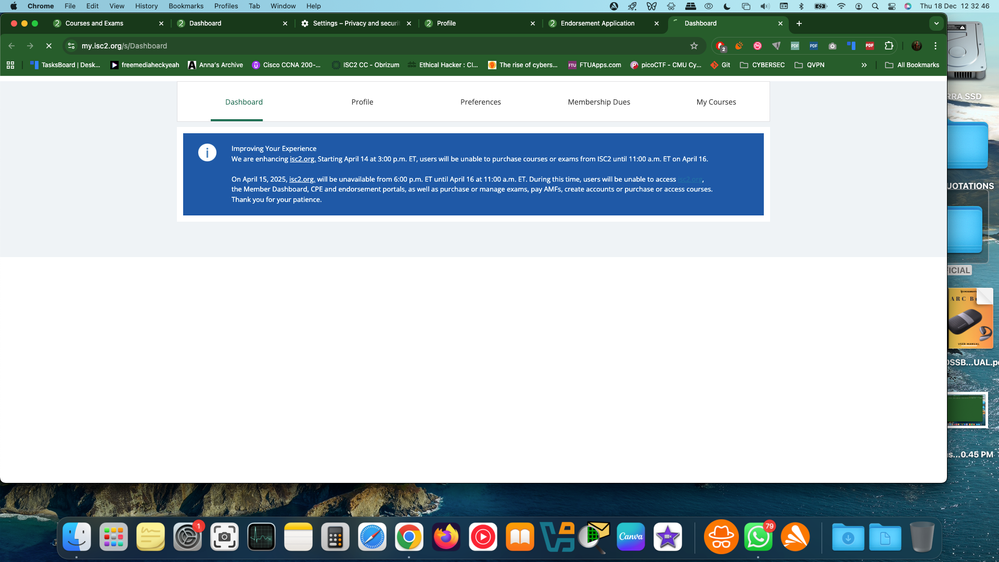This screenshot has height=562, width=999.
Task: Expand the hidden bookmarks overflow chevron
Action: point(864,65)
